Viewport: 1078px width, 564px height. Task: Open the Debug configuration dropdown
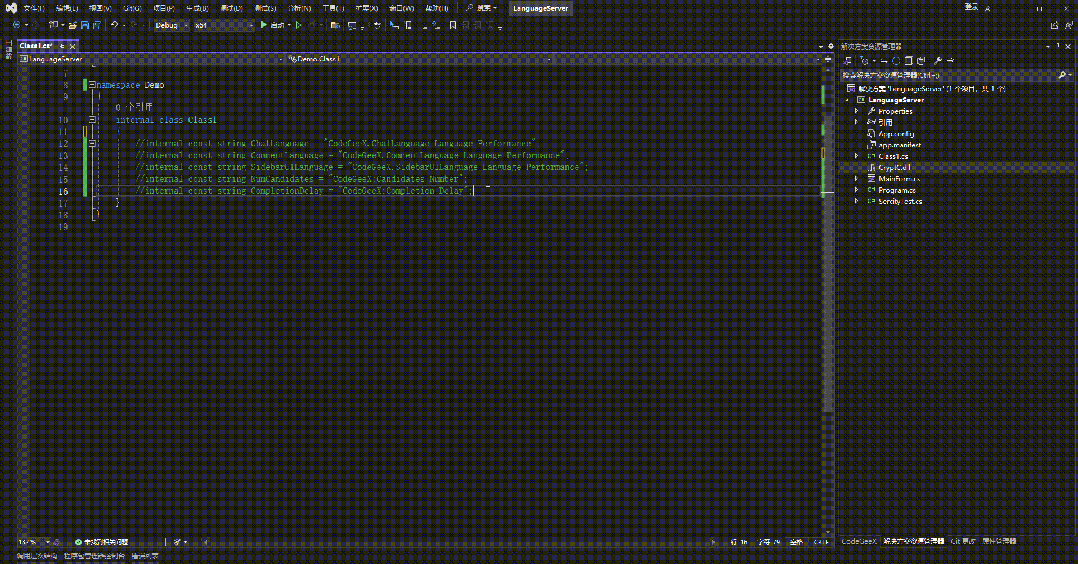coord(171,25)
